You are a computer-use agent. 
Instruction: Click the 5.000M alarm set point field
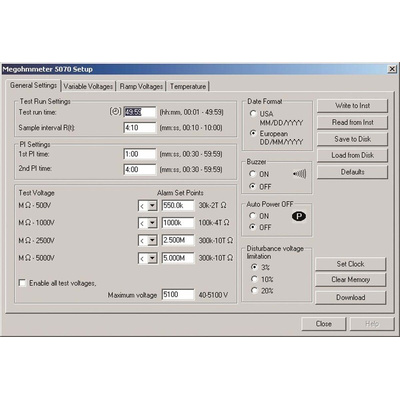click(x=178, y=258)
